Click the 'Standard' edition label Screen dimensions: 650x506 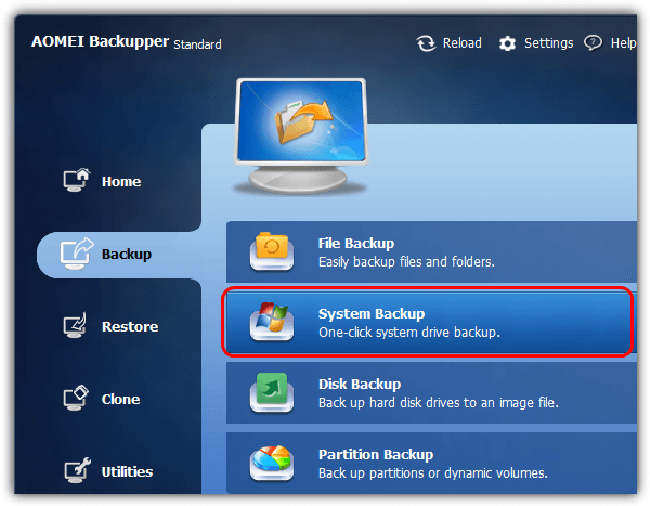pos(197,45)
